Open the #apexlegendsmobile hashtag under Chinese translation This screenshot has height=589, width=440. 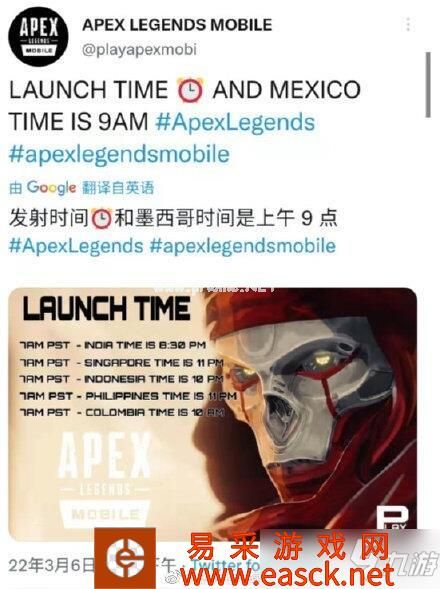tap(243, 246)
